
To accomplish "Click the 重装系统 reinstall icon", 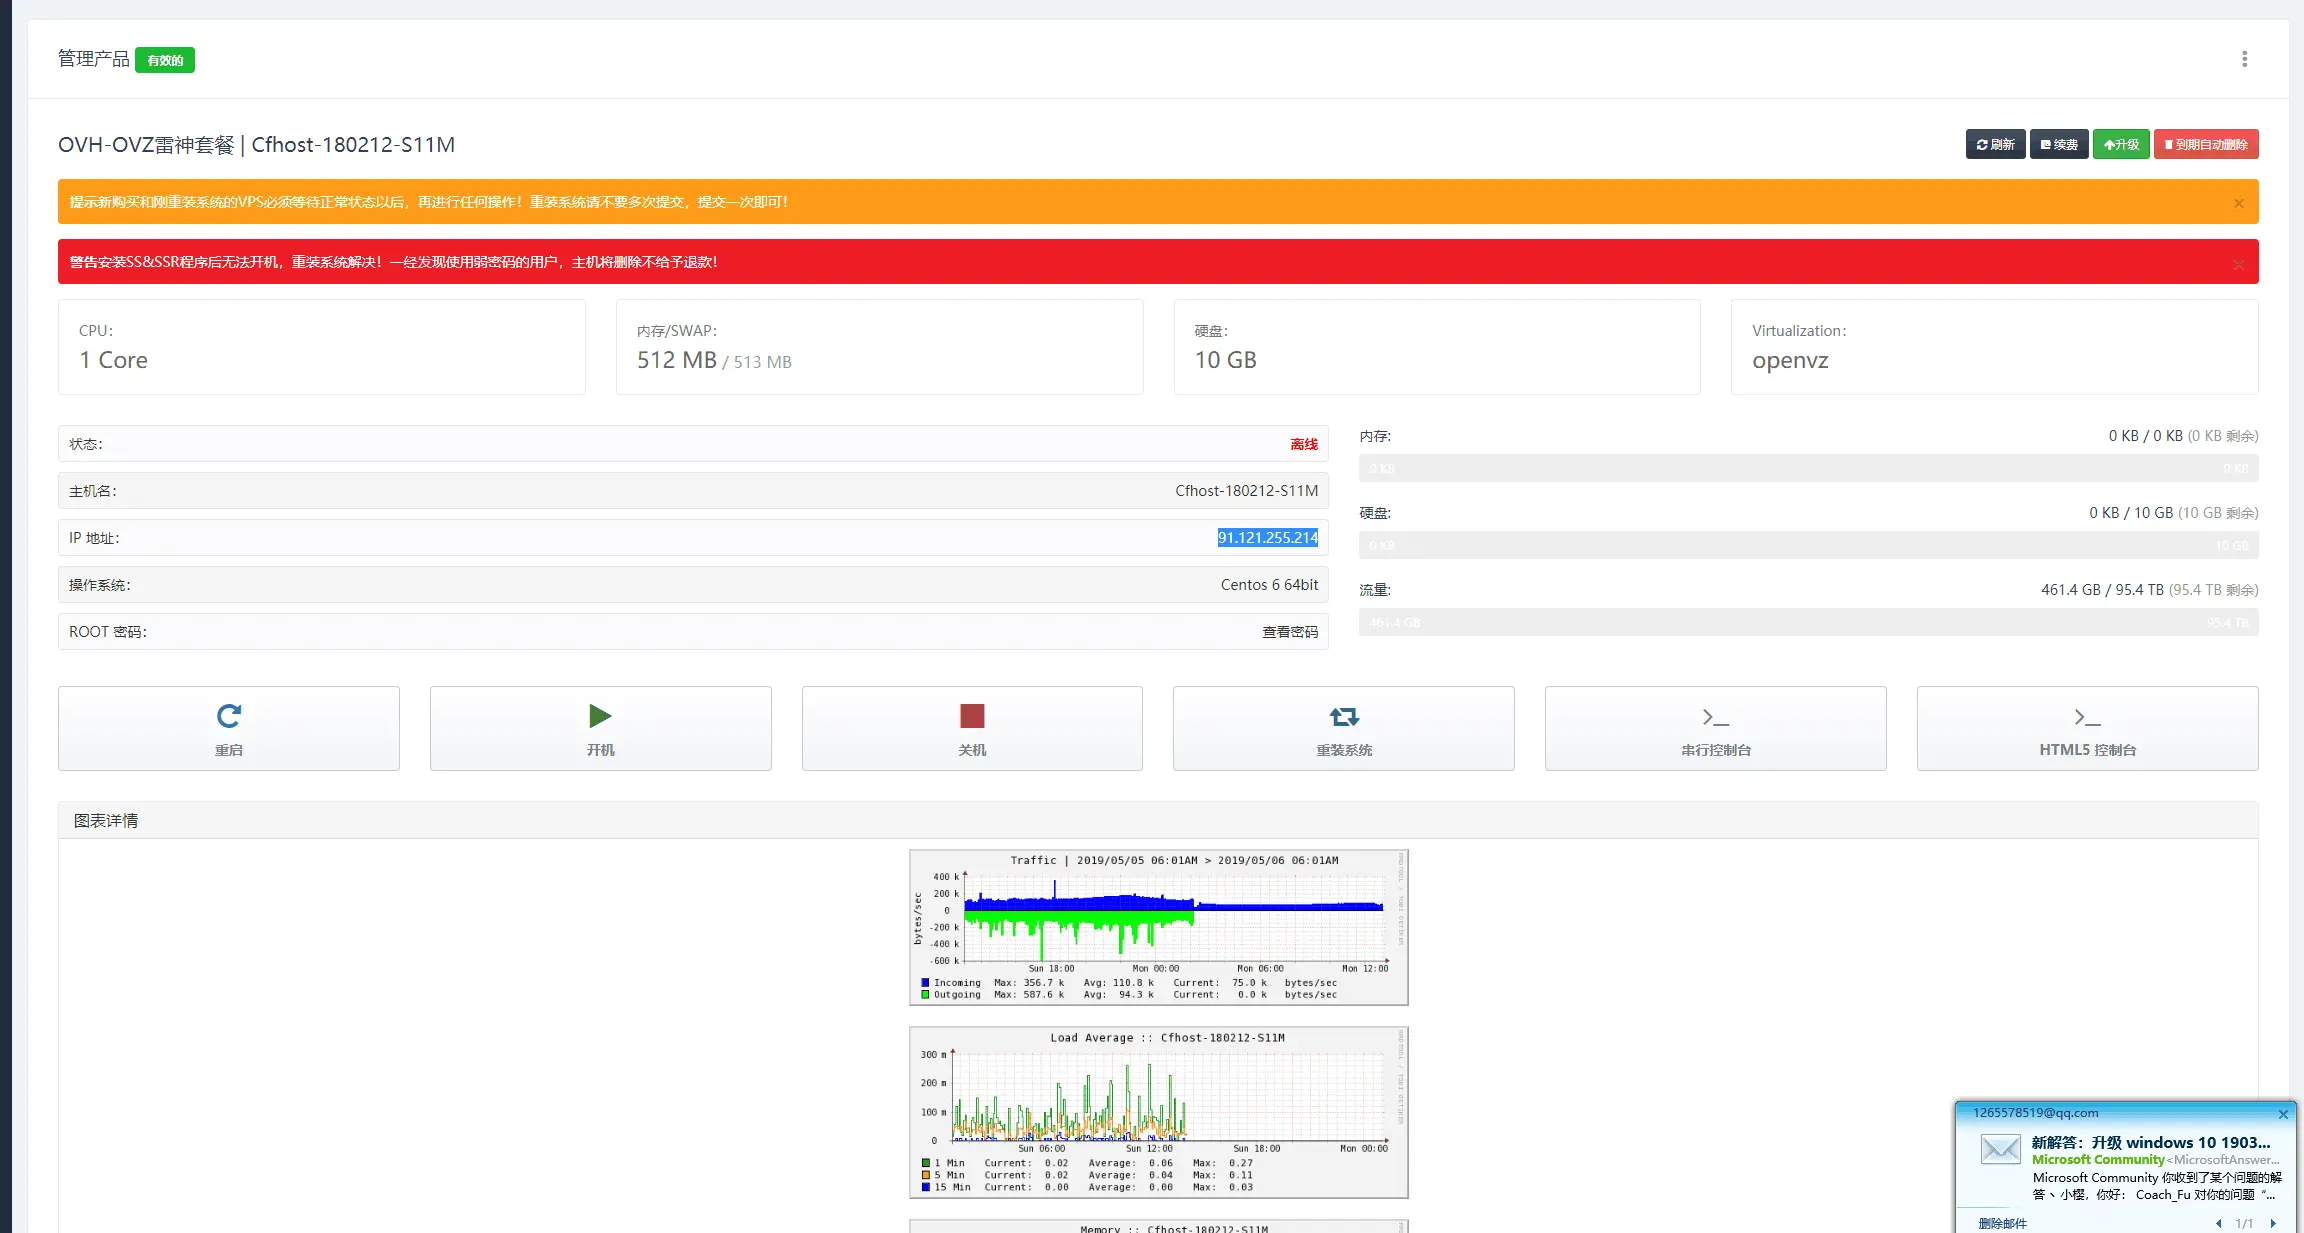I will pyautogui.click(x=1344, y=716).
